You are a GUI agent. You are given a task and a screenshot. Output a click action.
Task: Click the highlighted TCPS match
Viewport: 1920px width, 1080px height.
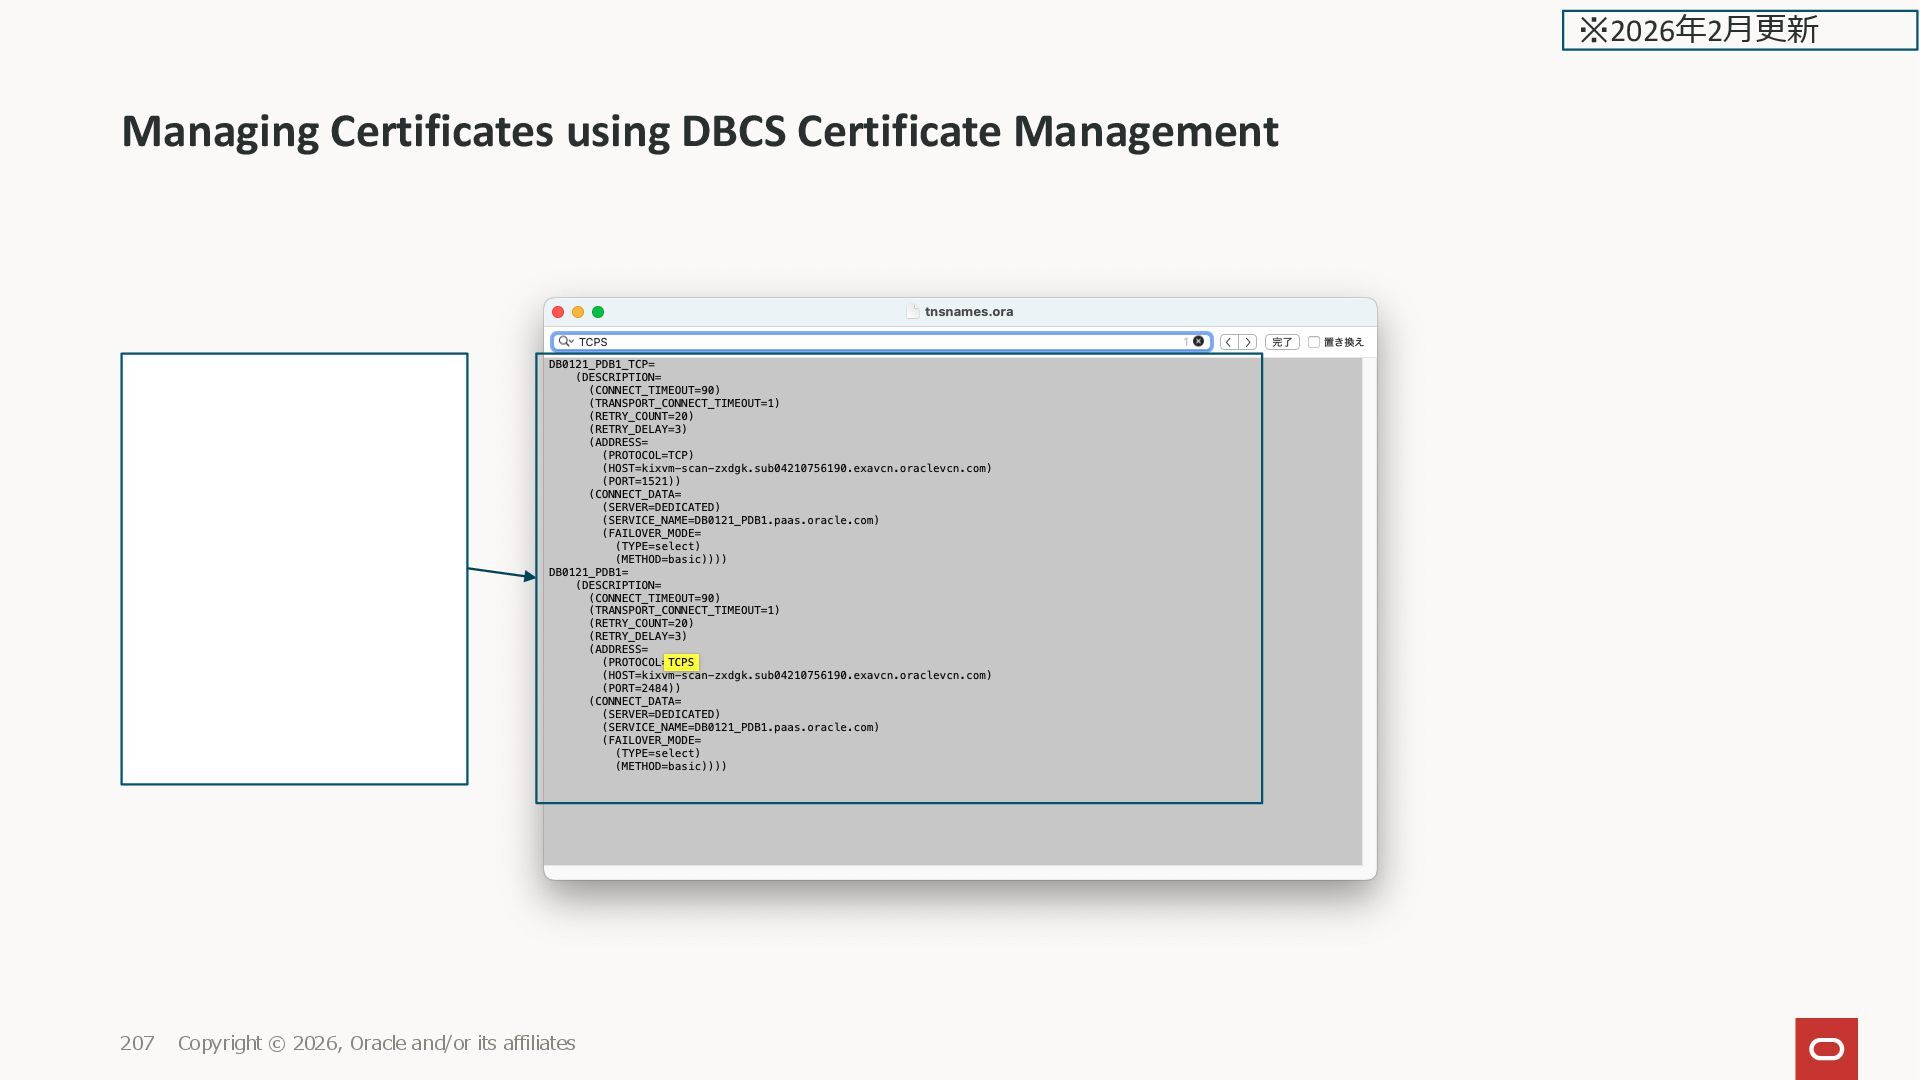point(681,662)
